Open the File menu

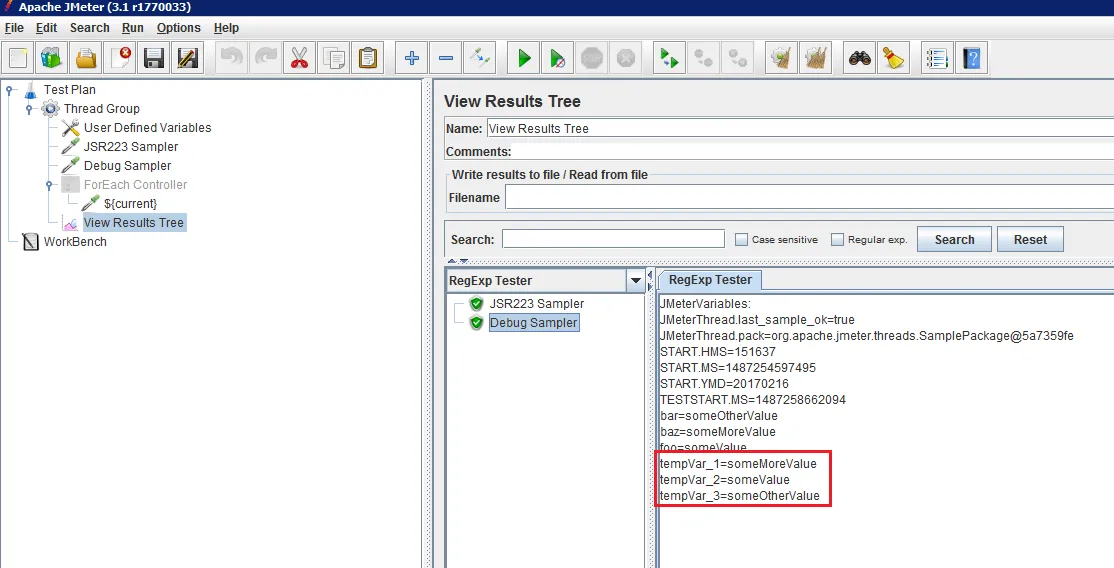click(14, 28)
